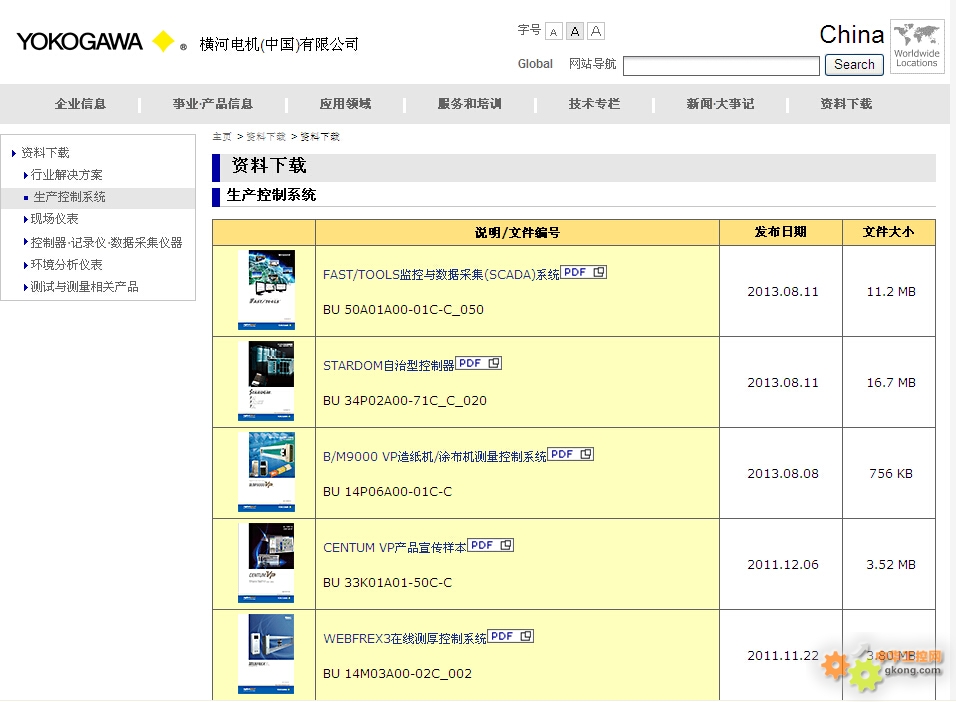The image size is (956, 702).
Task: Open the 技术专栏 navigation menu
Action: 594,104
